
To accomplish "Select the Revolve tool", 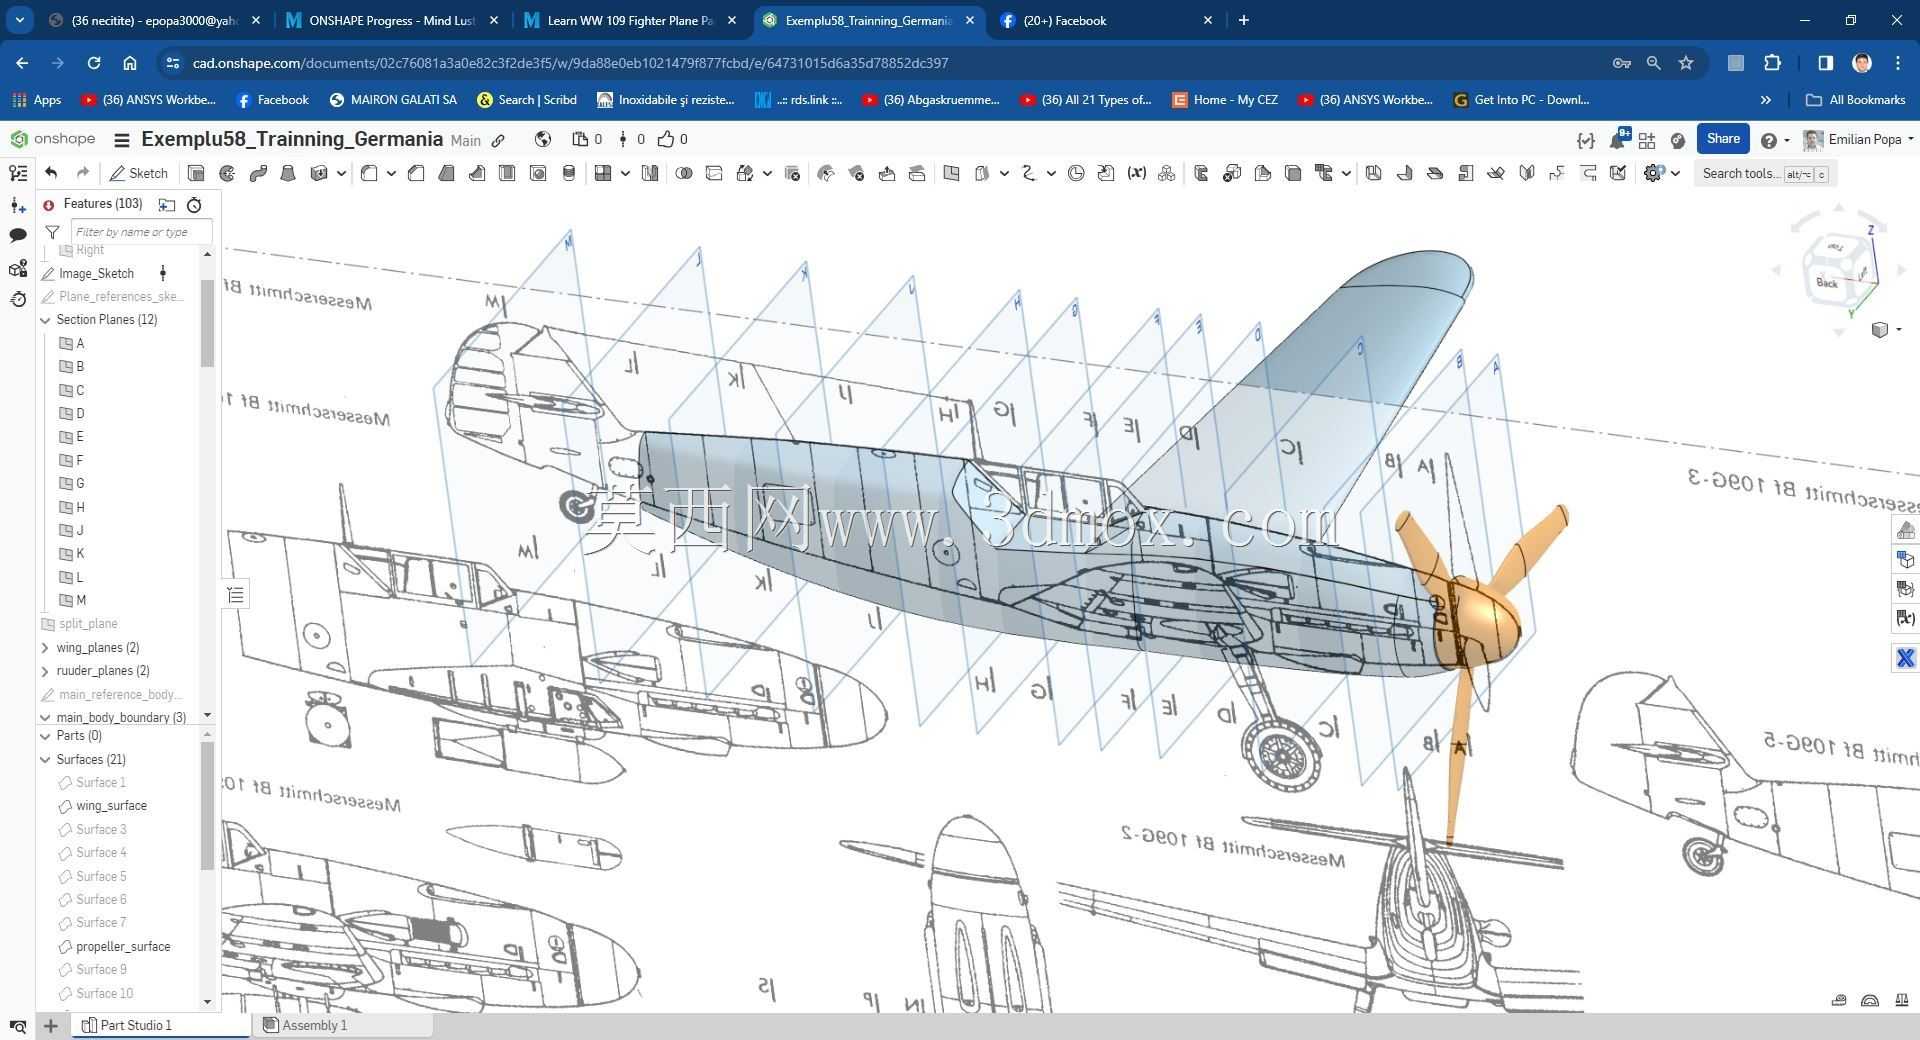I will click(227, 173).
